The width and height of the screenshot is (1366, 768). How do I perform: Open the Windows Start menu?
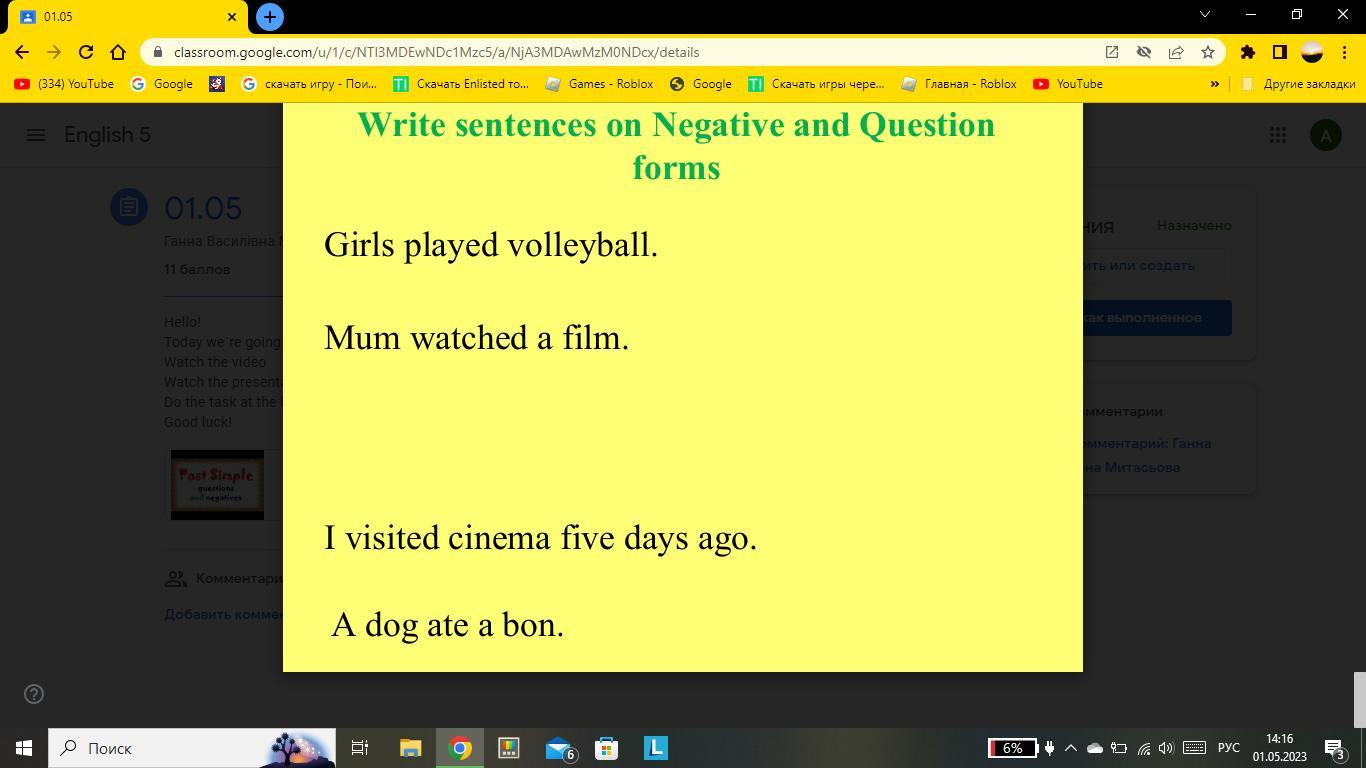tap(24, 748)
